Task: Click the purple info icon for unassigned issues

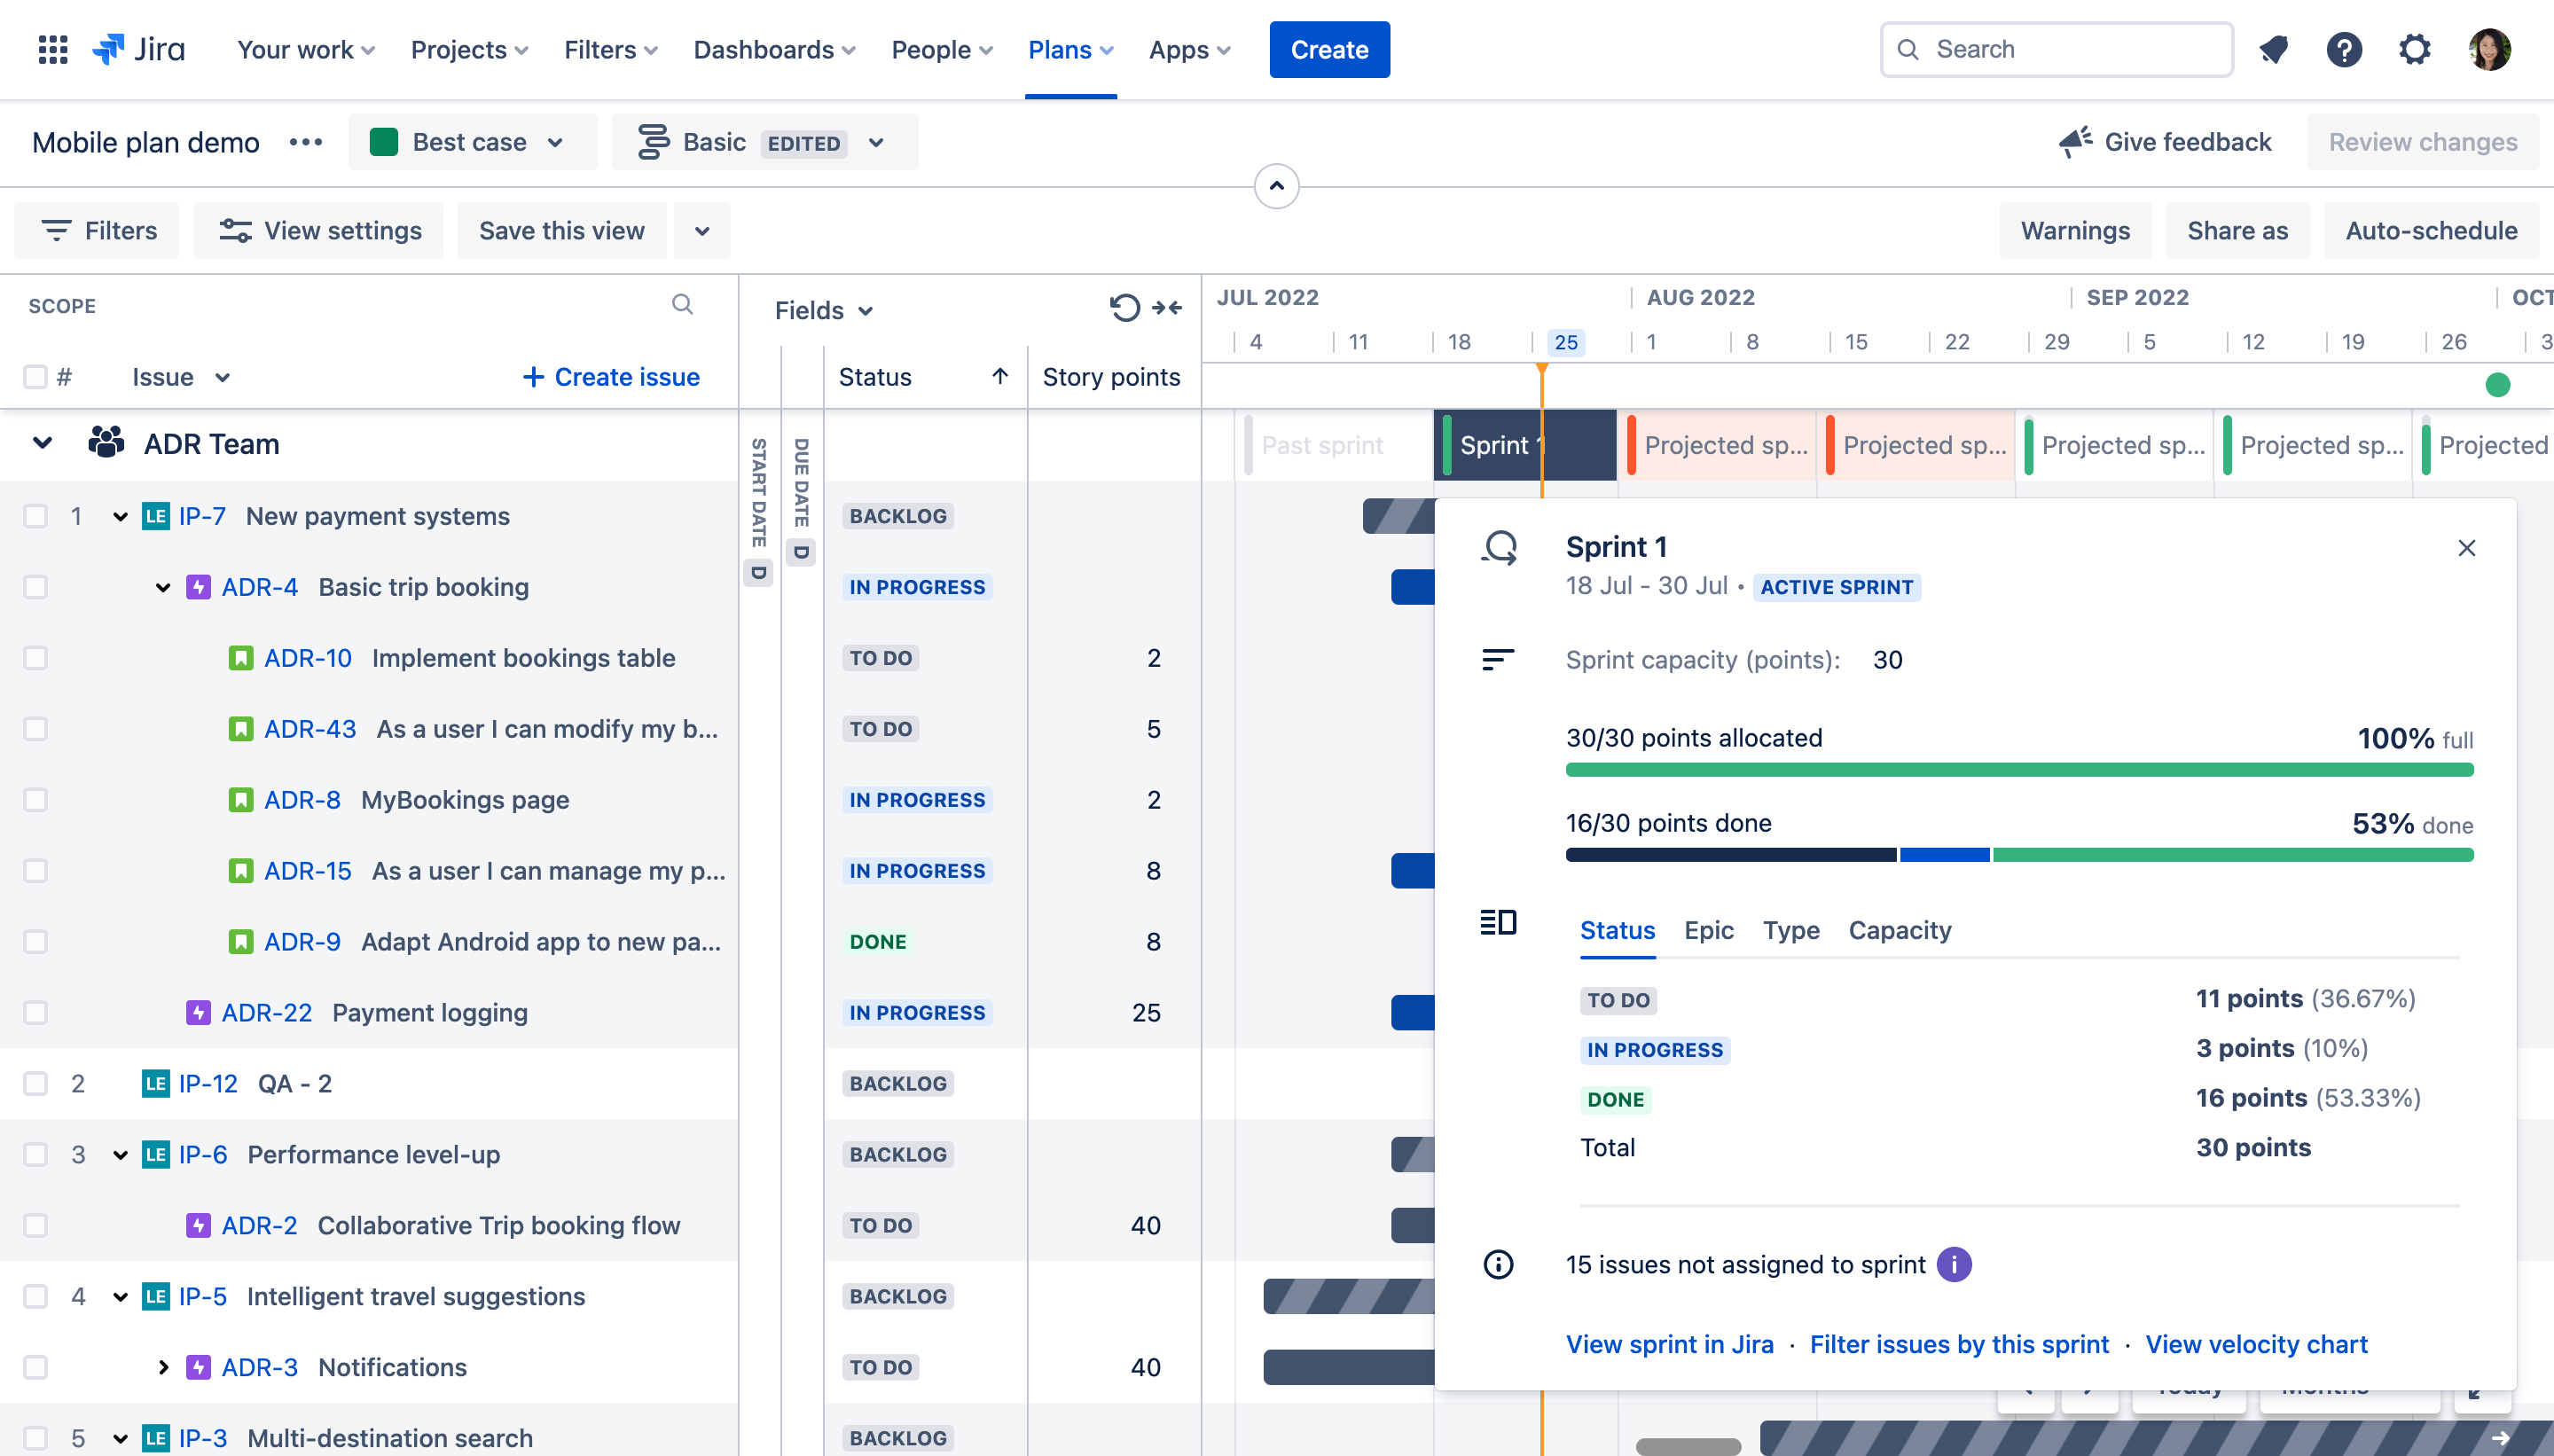Action: click(x=1954, y=1264)
